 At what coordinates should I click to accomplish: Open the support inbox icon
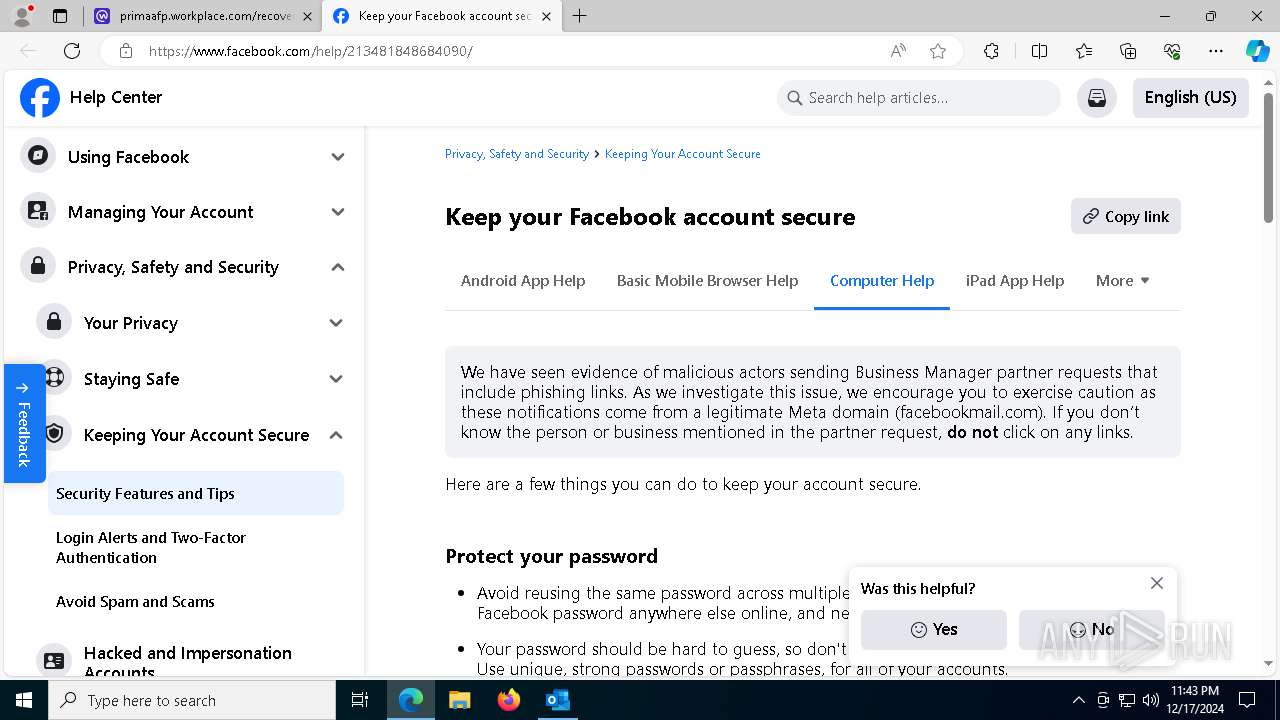coord(1097,98)
